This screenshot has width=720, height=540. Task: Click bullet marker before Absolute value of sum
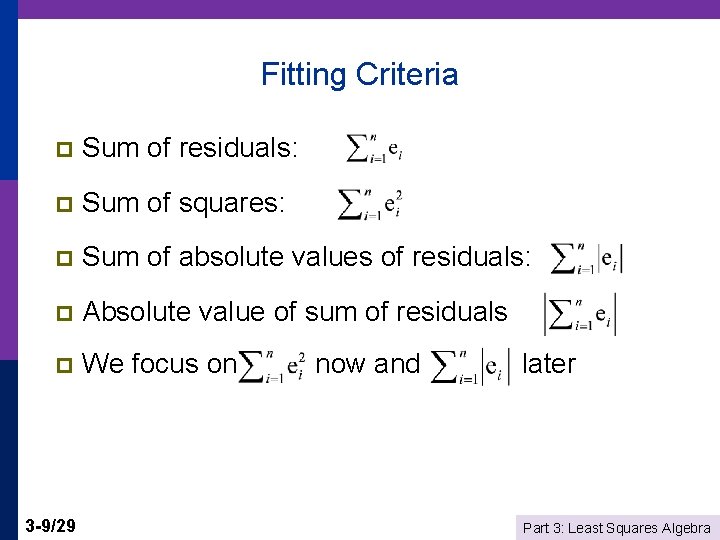click(x=64, y=312)
